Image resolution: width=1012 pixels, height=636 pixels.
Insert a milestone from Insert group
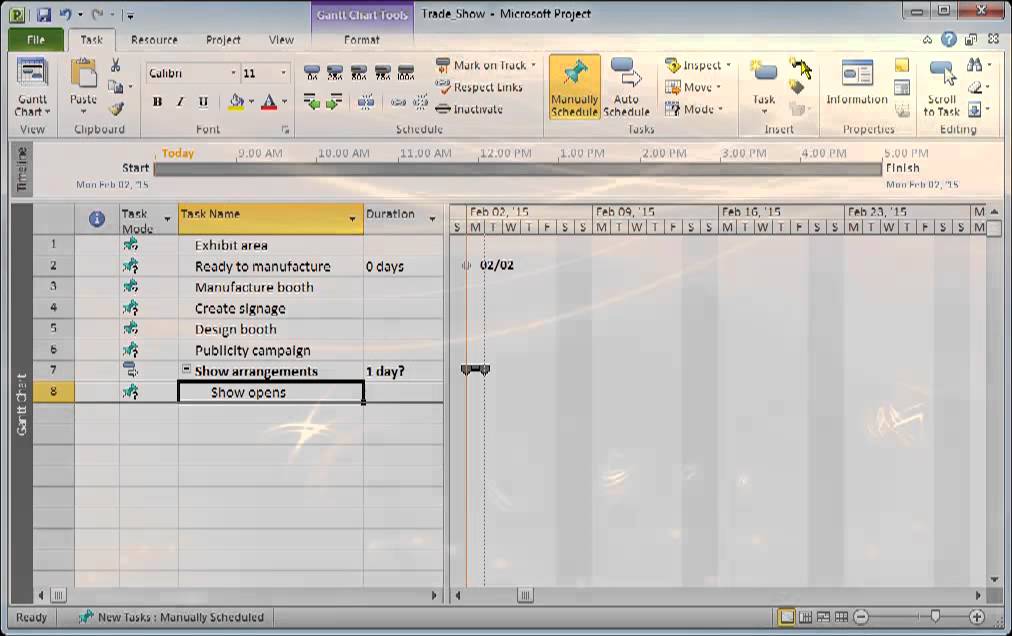tap(797, 88)
